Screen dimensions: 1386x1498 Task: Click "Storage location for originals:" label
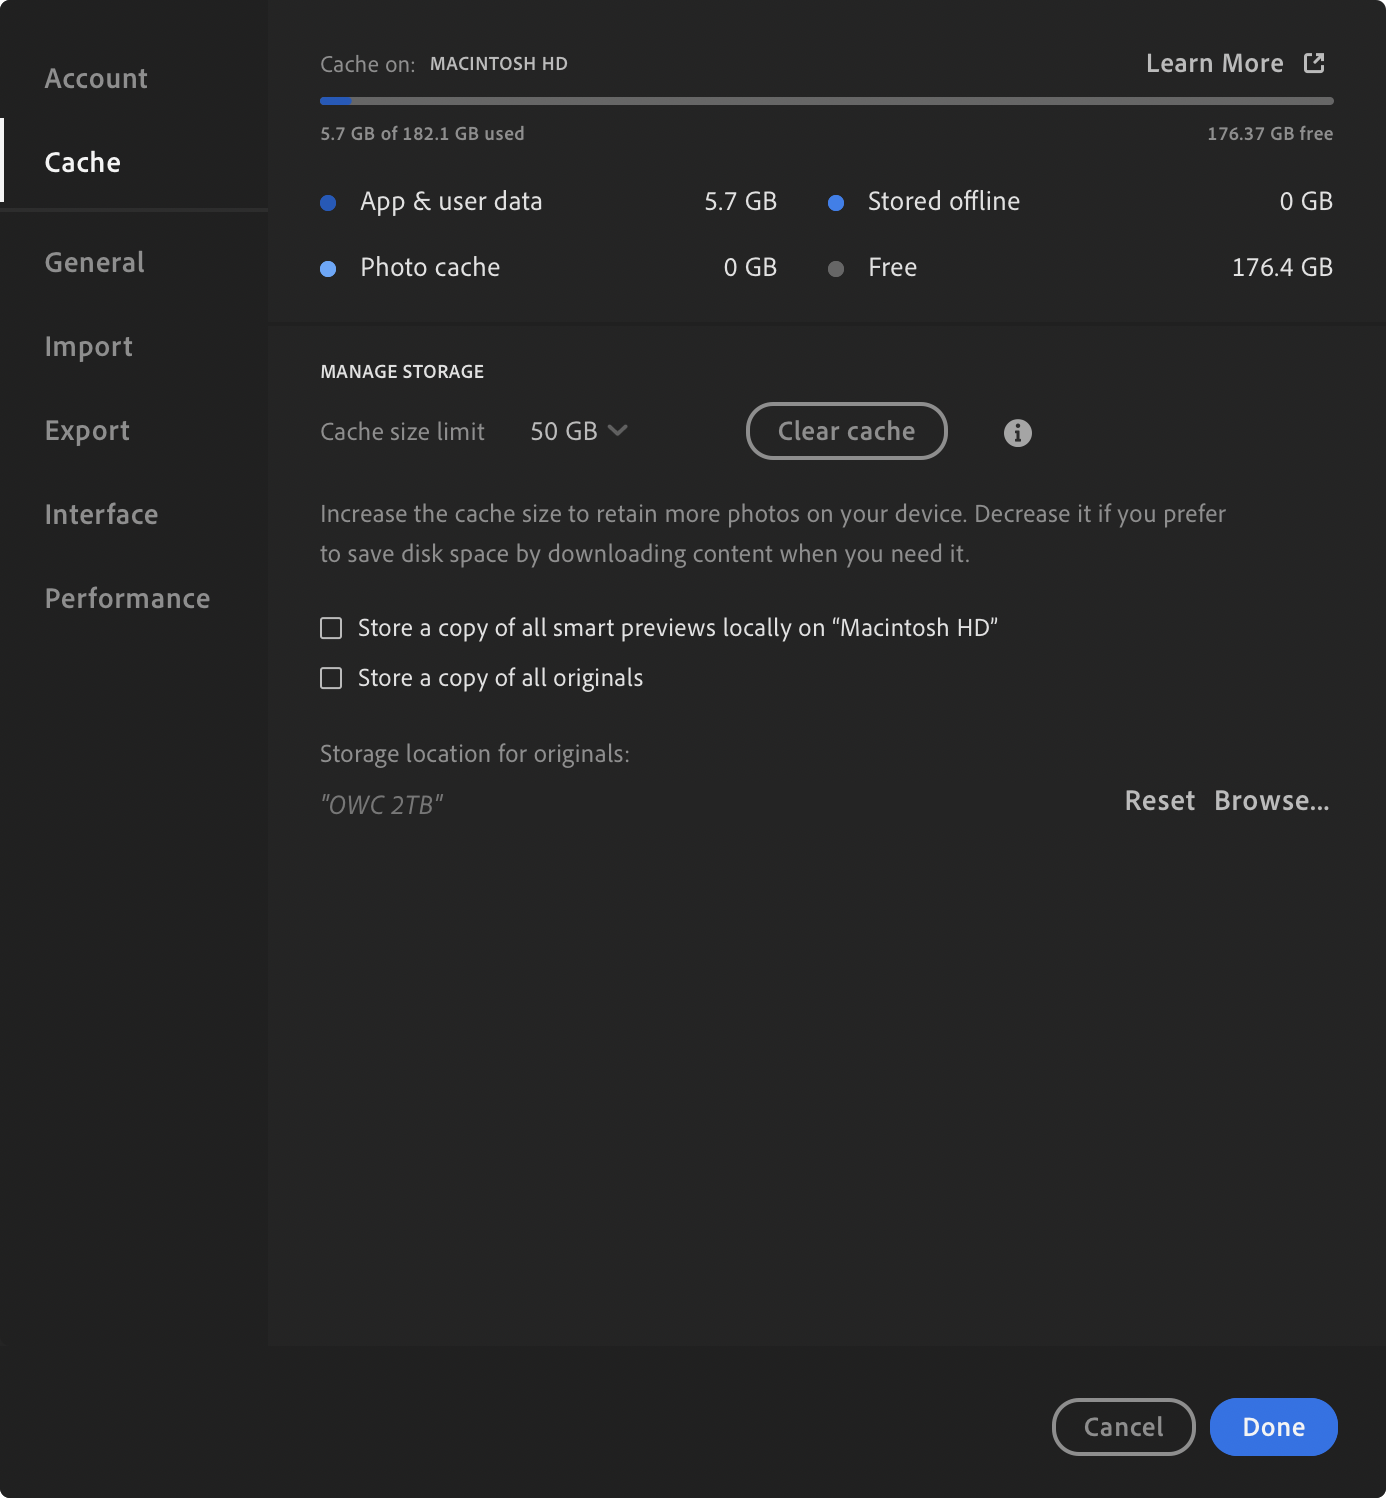tap(475, 753)
